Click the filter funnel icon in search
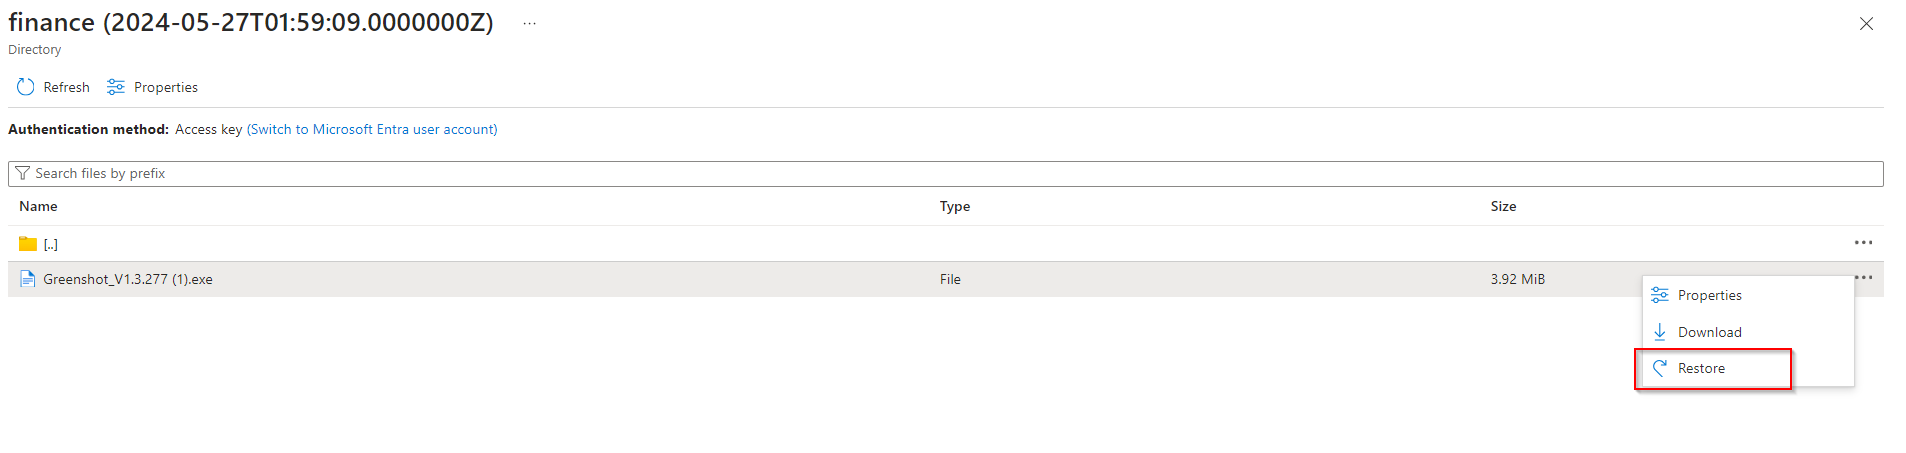The image size is (1906, 453). pyautogui.click(x=23, y=174)
